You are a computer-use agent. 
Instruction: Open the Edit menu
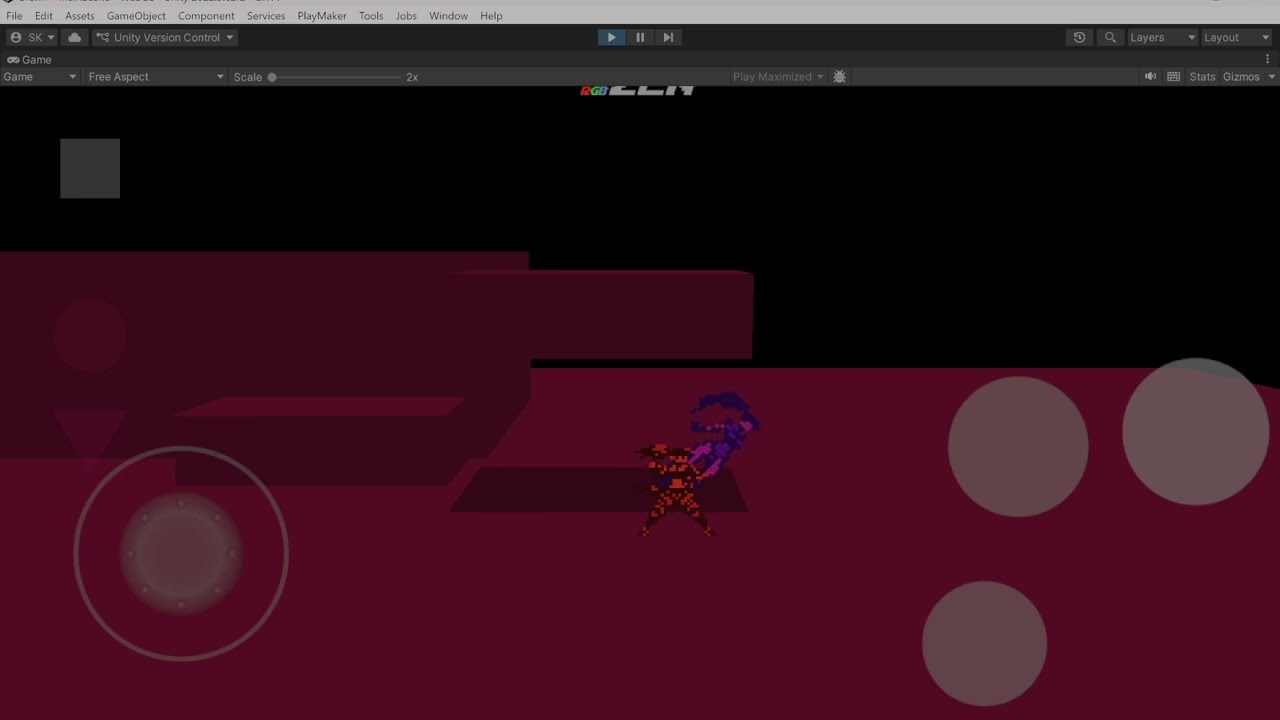point(44,16)
